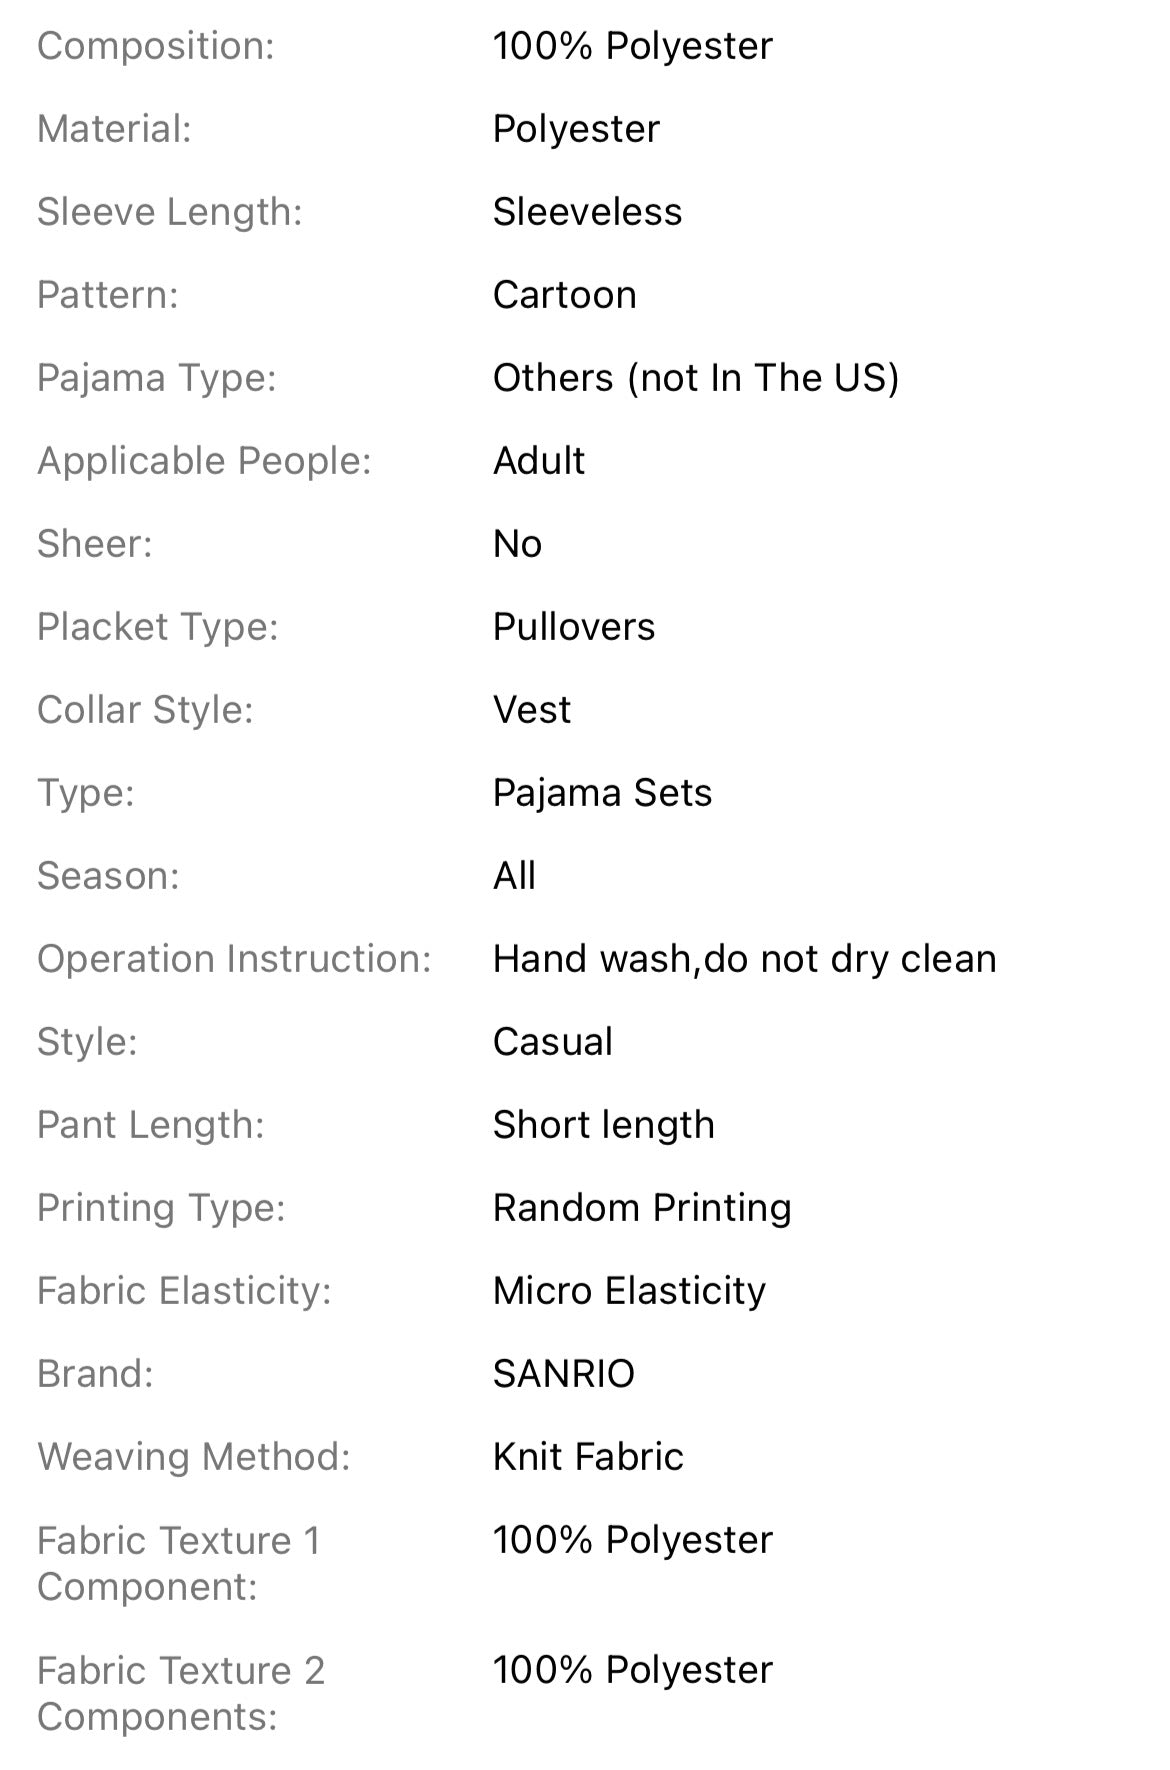
Task: Tap the "Pullovers" placket type value
Action: point(574,627)
